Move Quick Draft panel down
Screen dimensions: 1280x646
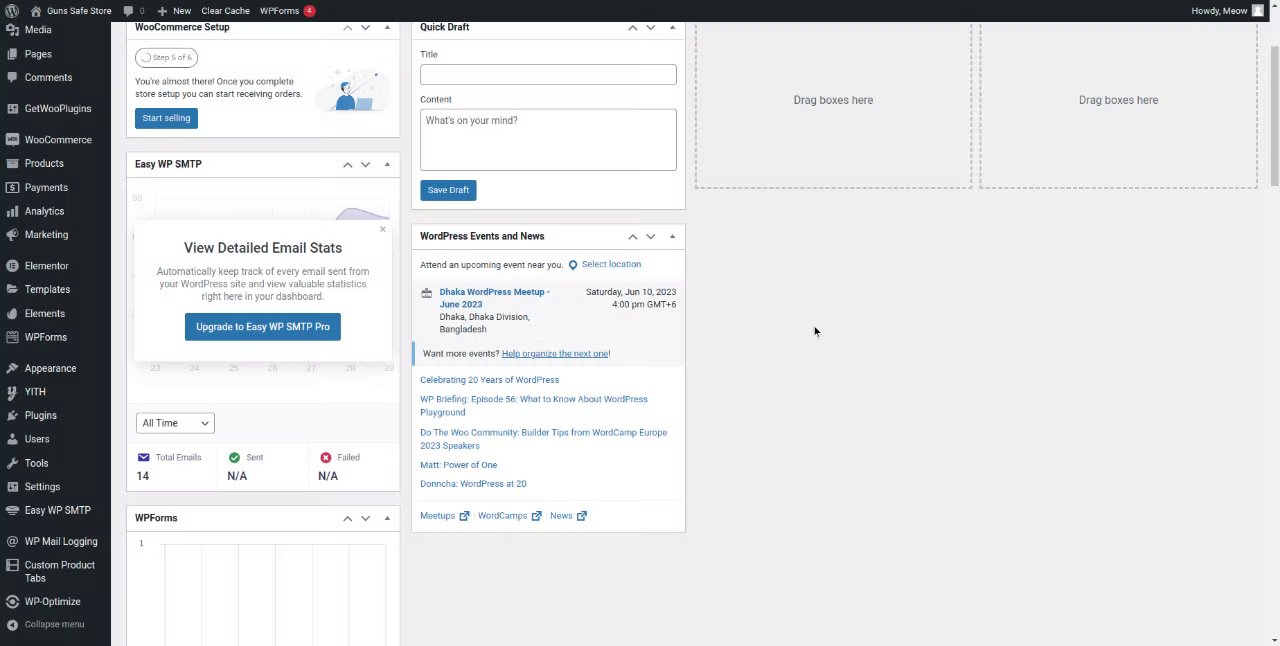650,27
